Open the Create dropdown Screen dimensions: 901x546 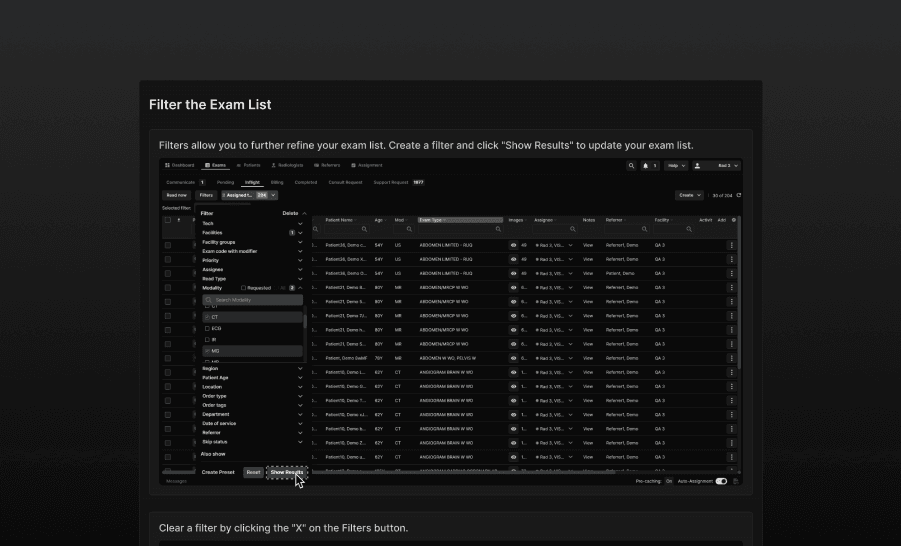point(689,195)
